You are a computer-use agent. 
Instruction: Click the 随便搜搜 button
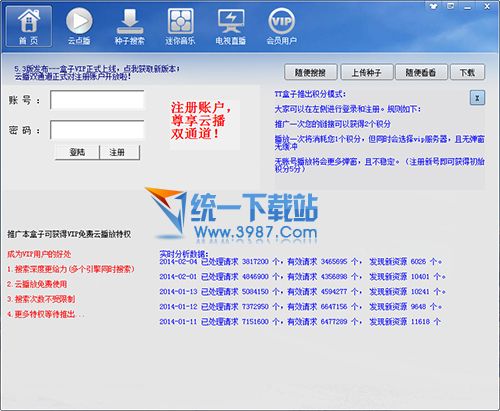311,72
